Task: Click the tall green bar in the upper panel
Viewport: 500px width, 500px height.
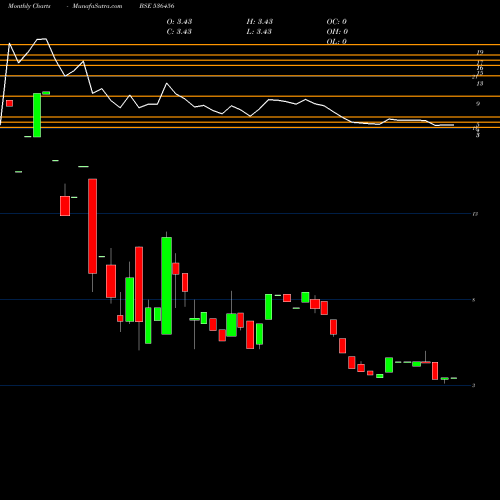Action: [37, 115]
